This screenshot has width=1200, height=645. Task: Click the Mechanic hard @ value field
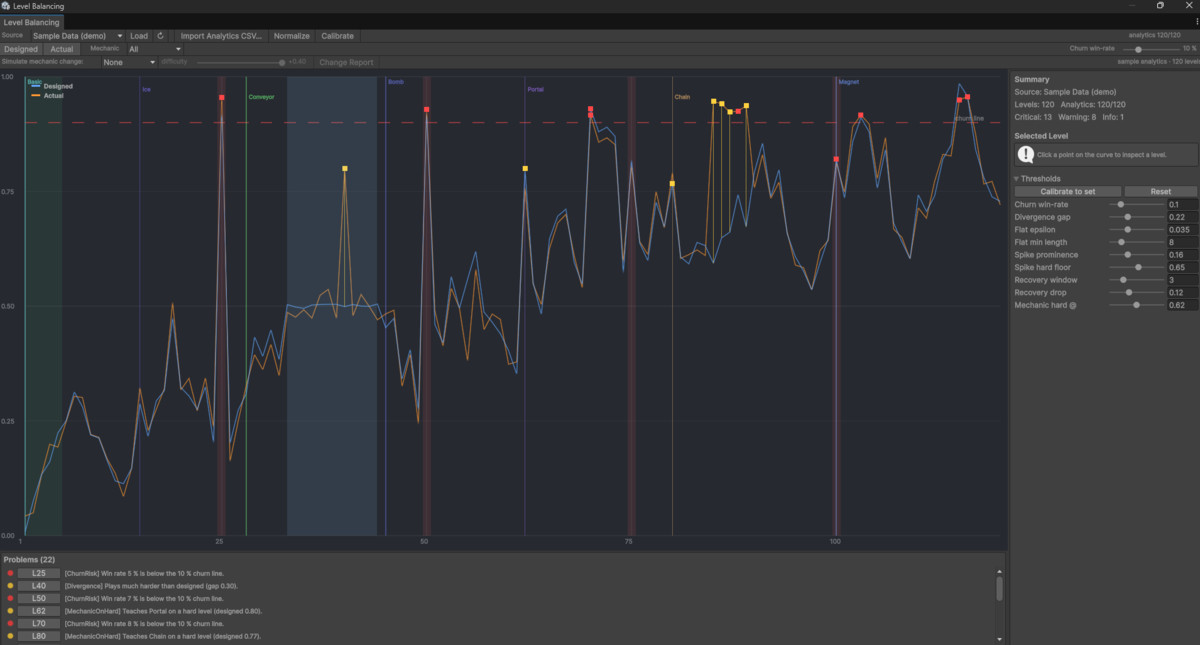click(x=1182, y=305)
